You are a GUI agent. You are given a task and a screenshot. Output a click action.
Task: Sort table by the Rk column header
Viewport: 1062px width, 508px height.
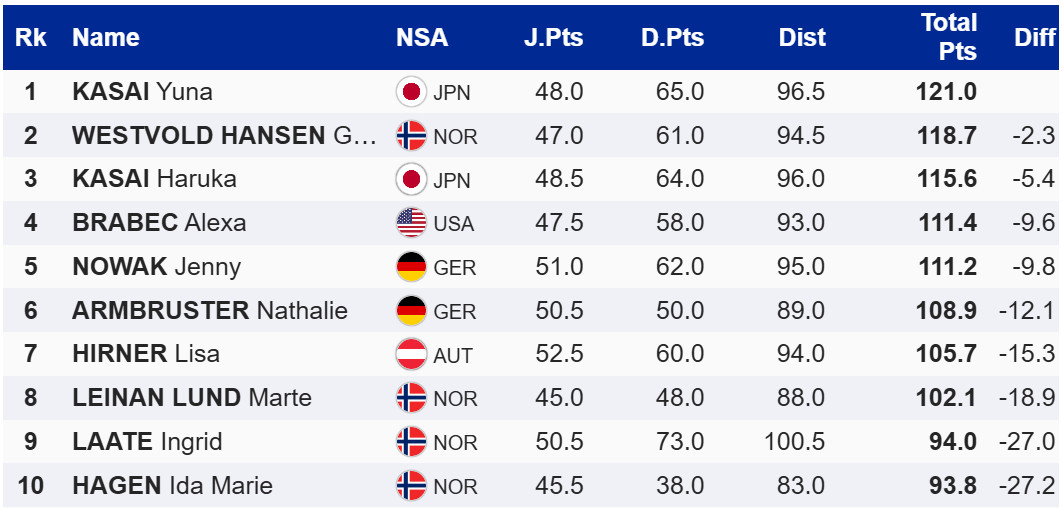[31, 38]
